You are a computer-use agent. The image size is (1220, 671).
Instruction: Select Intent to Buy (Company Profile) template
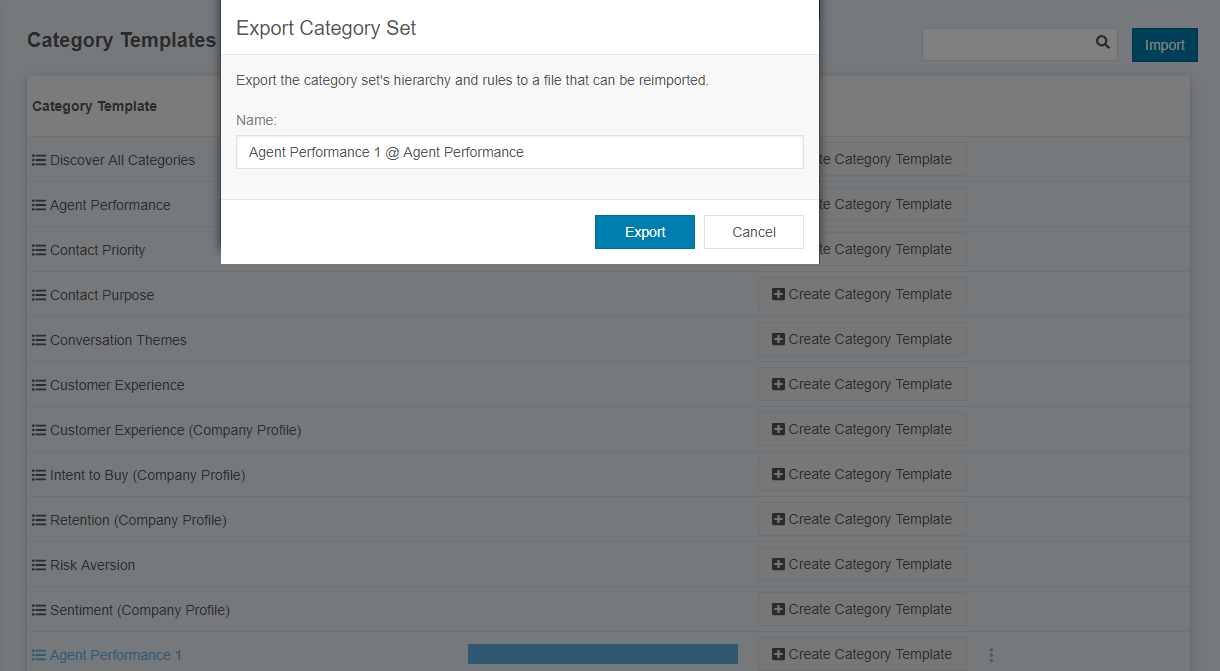[x=147, y=475]
